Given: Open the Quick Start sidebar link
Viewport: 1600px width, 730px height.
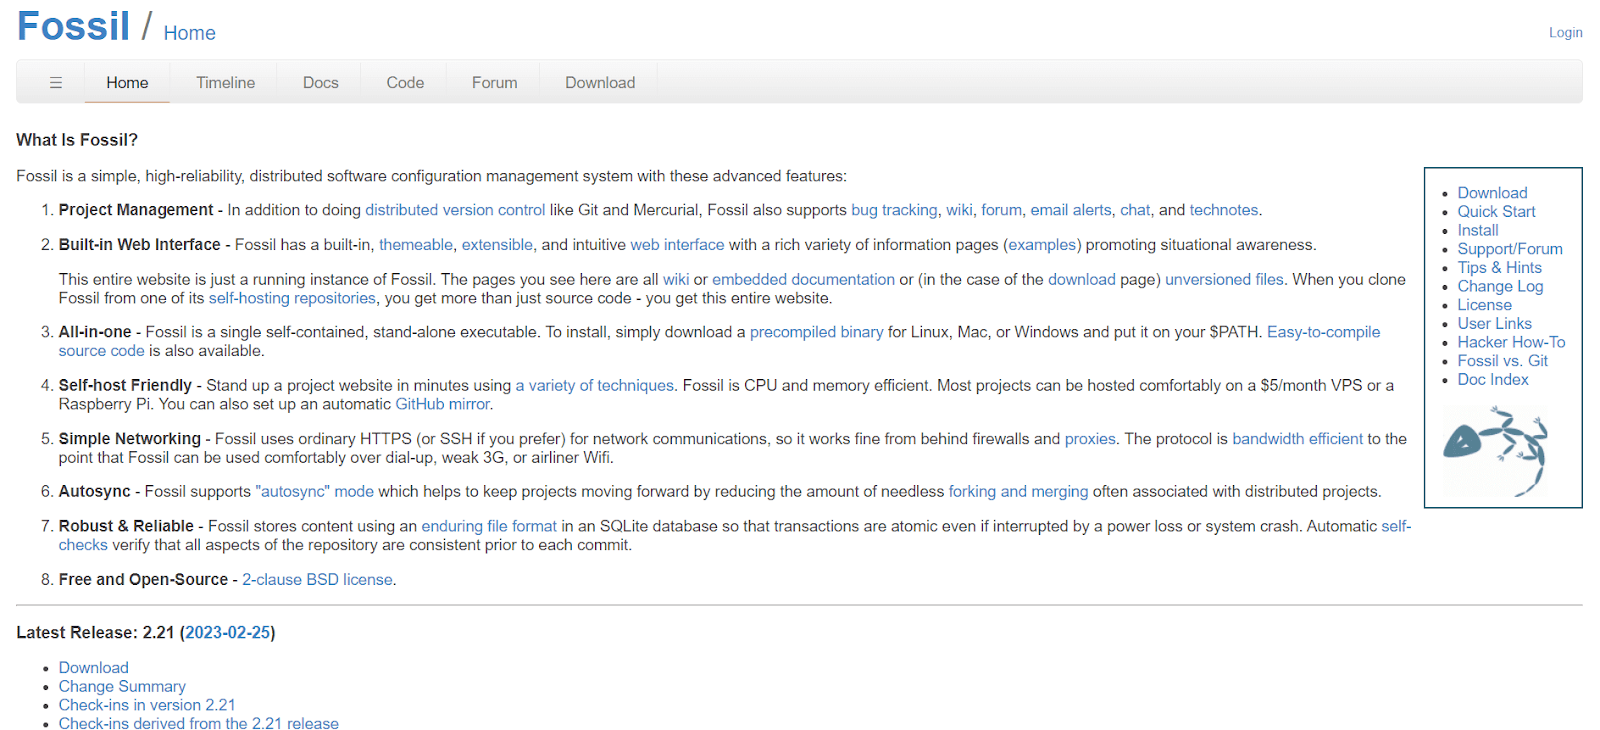Looking at the screenshot, I should (1496, 212).
